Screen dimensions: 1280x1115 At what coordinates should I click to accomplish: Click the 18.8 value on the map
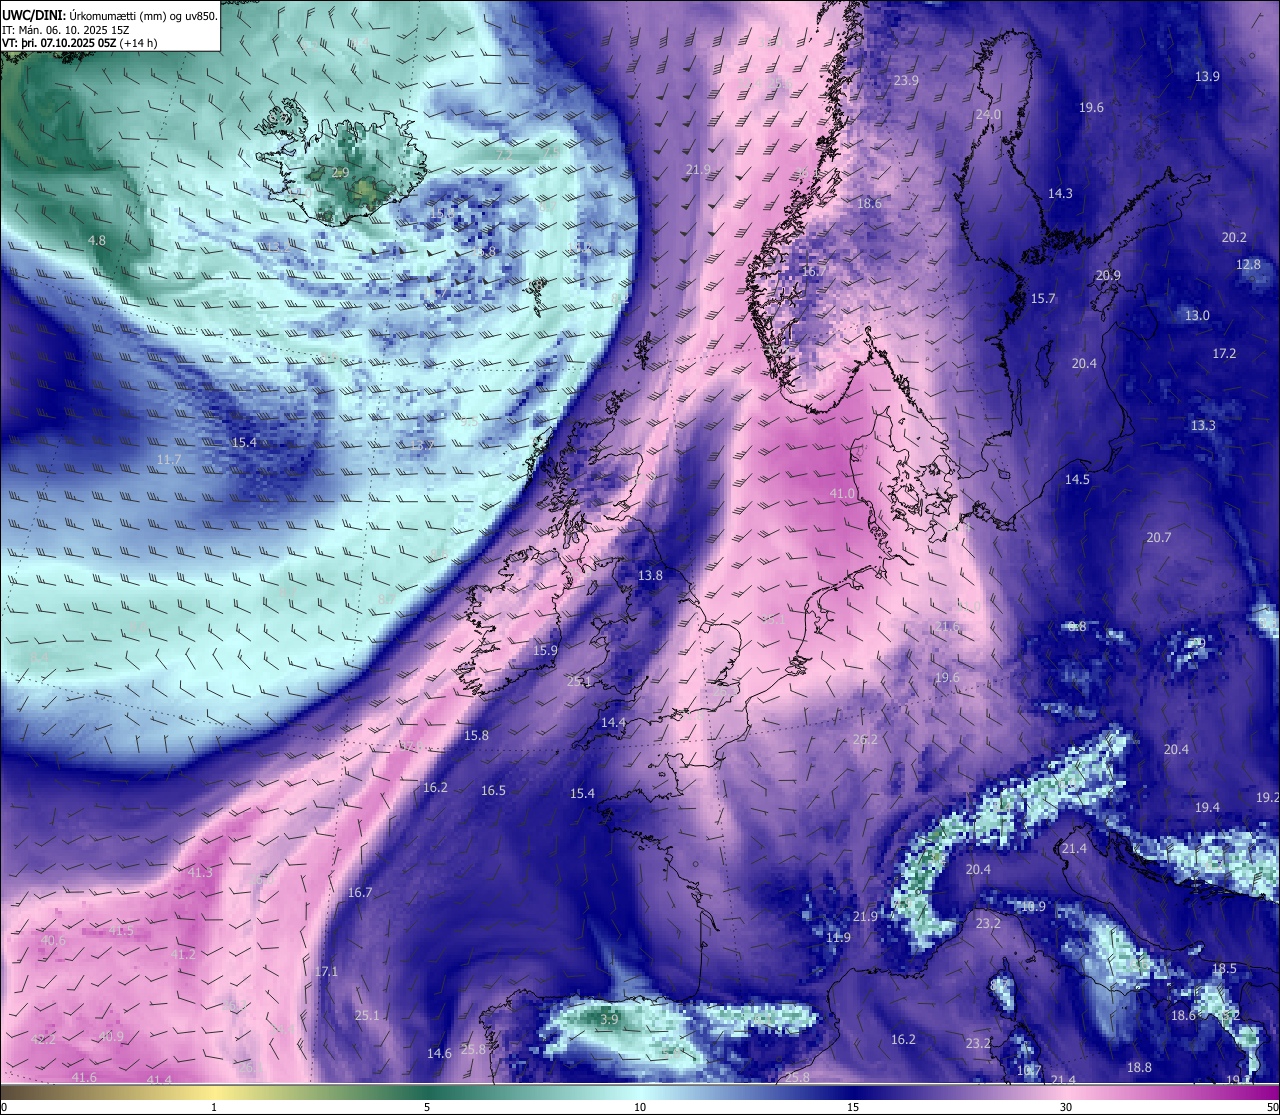coord(1139,1068)
